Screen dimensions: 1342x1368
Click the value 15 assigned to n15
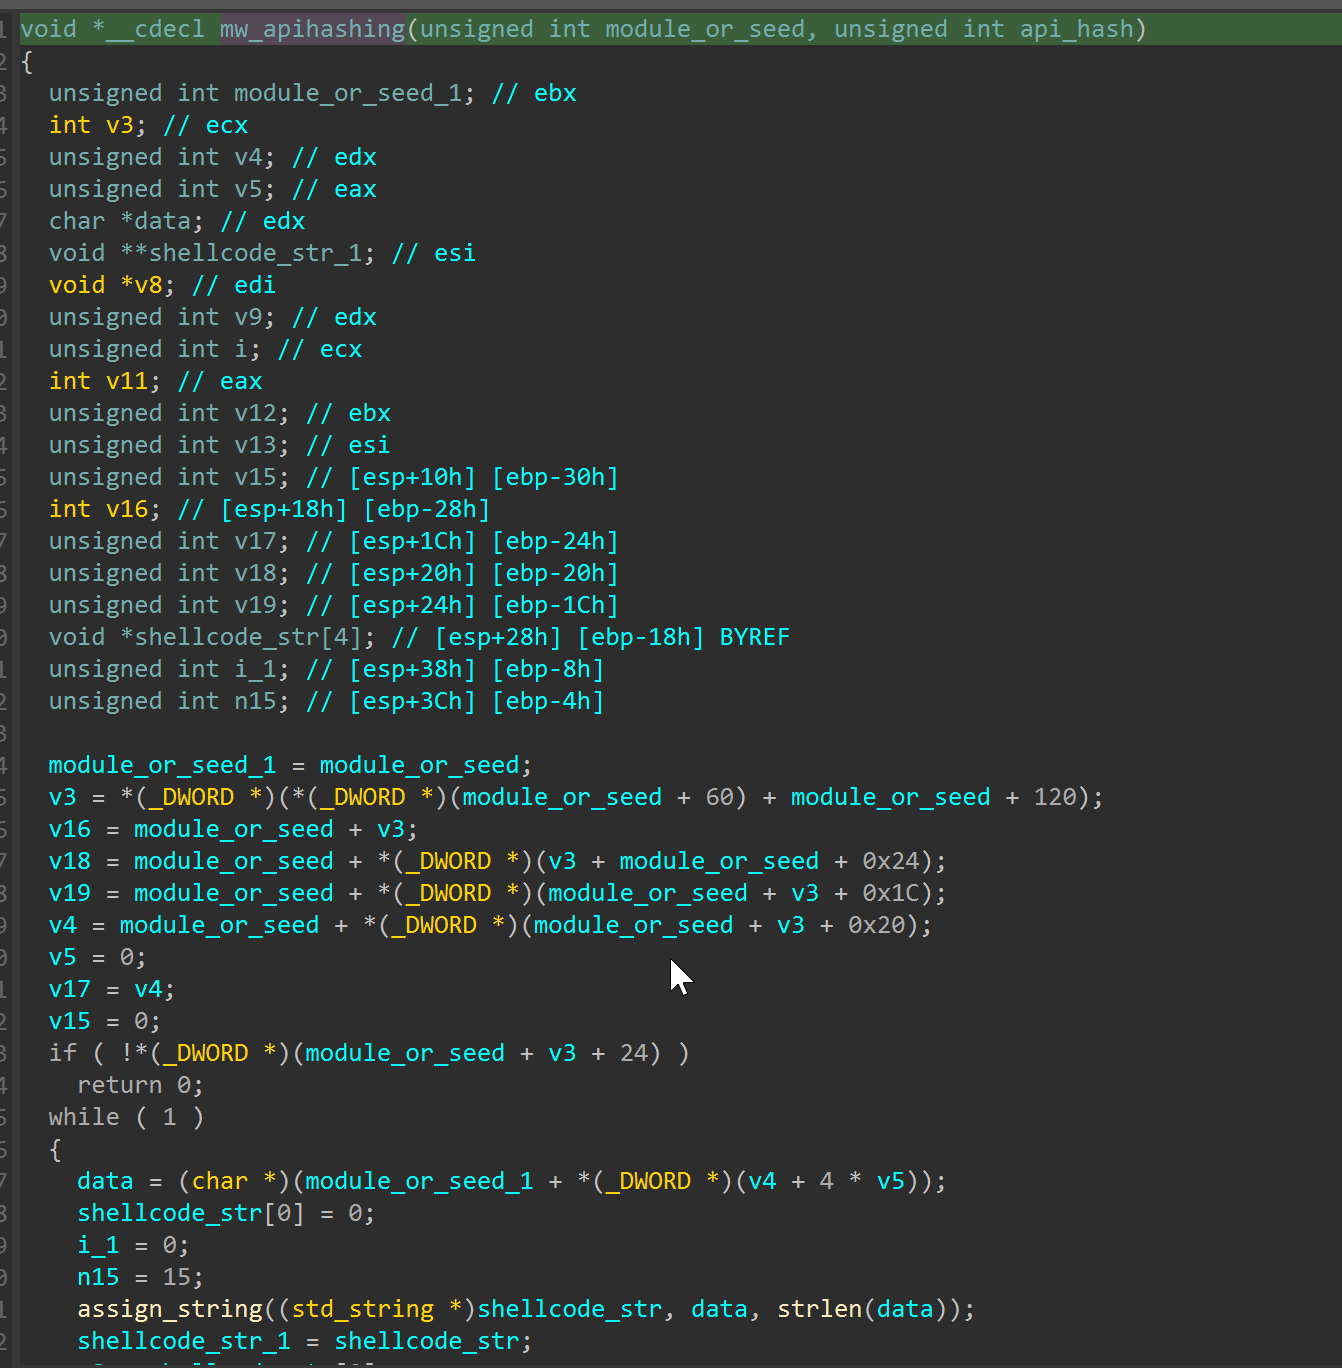(176, 1277)
